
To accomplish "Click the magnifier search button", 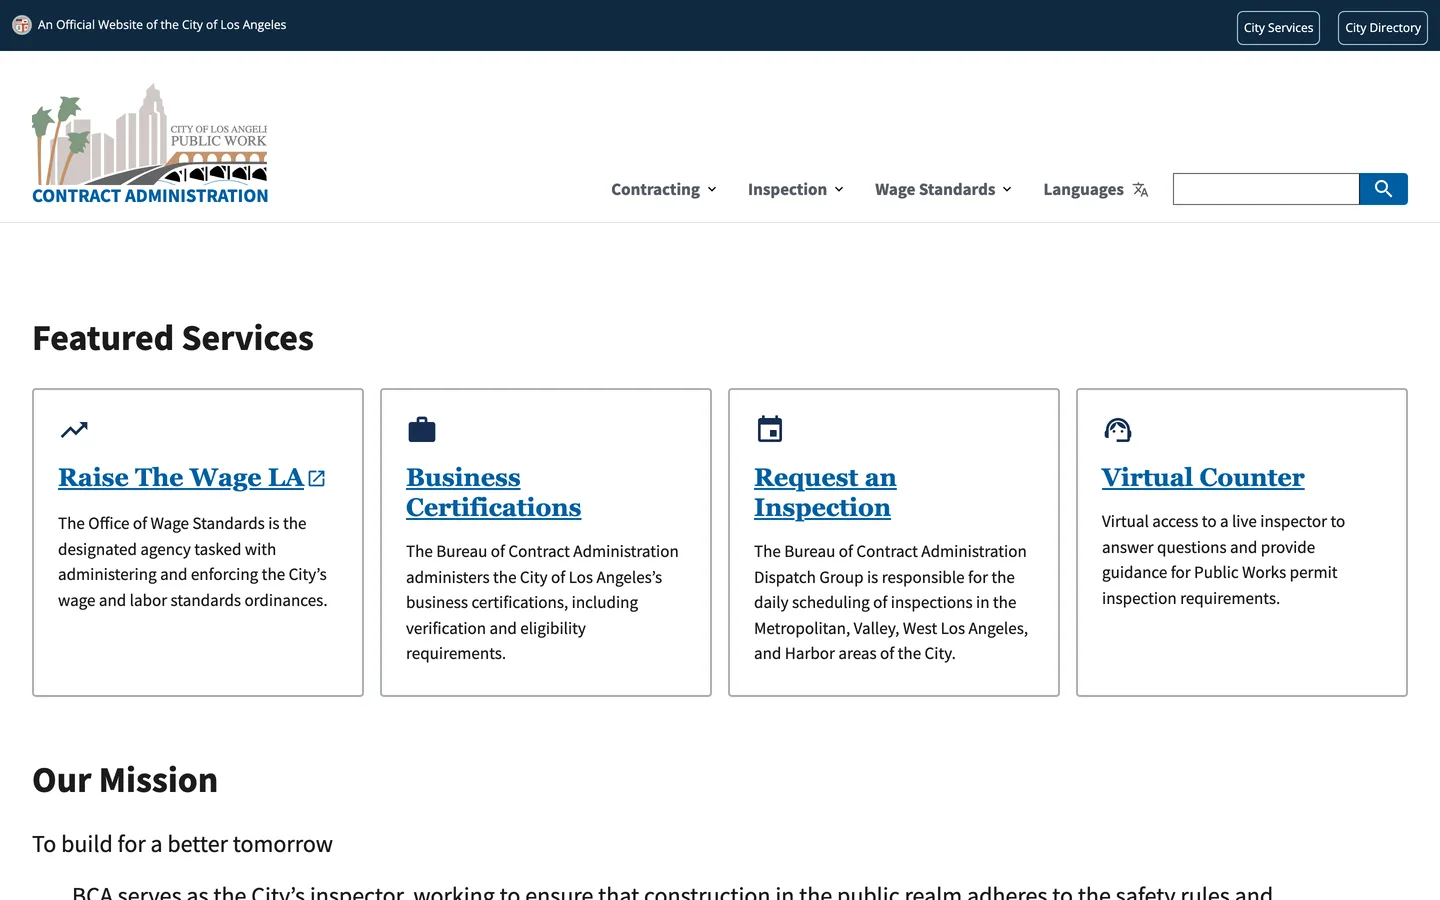I will (1383, 189).
